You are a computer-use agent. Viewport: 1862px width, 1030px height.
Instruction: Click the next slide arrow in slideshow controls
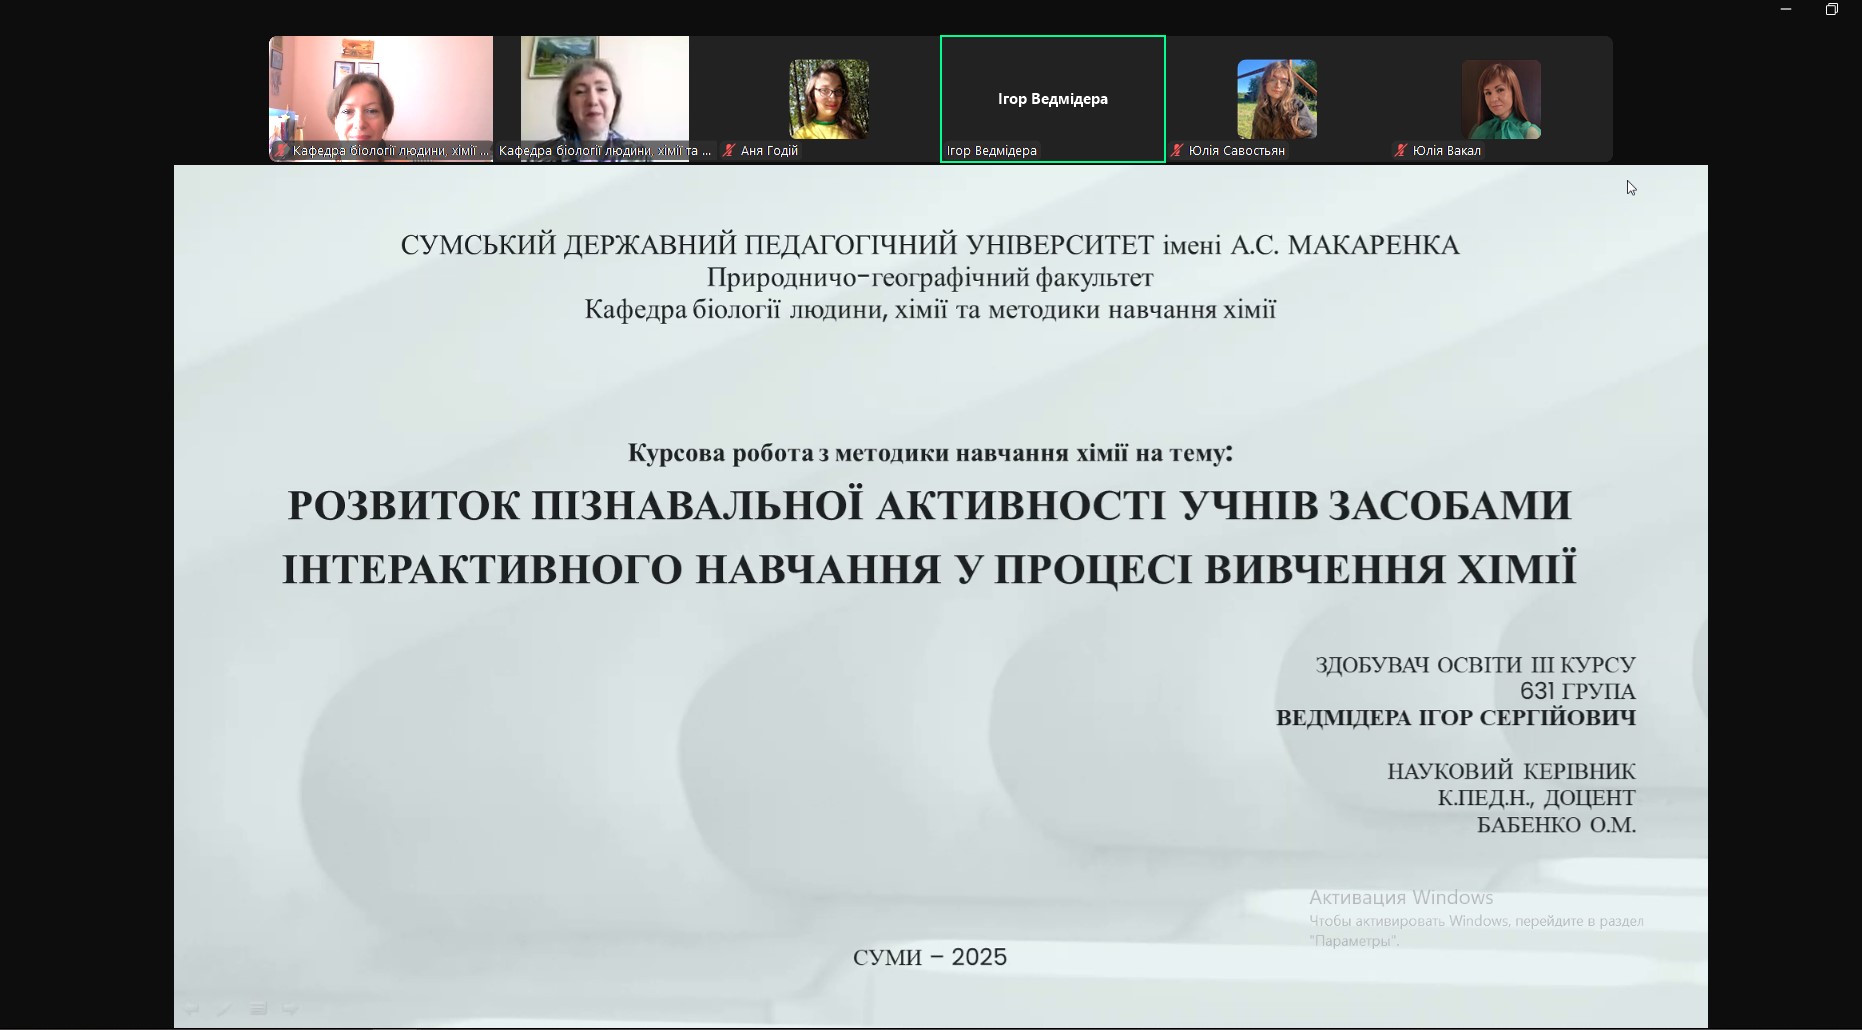pos(290,1008)
